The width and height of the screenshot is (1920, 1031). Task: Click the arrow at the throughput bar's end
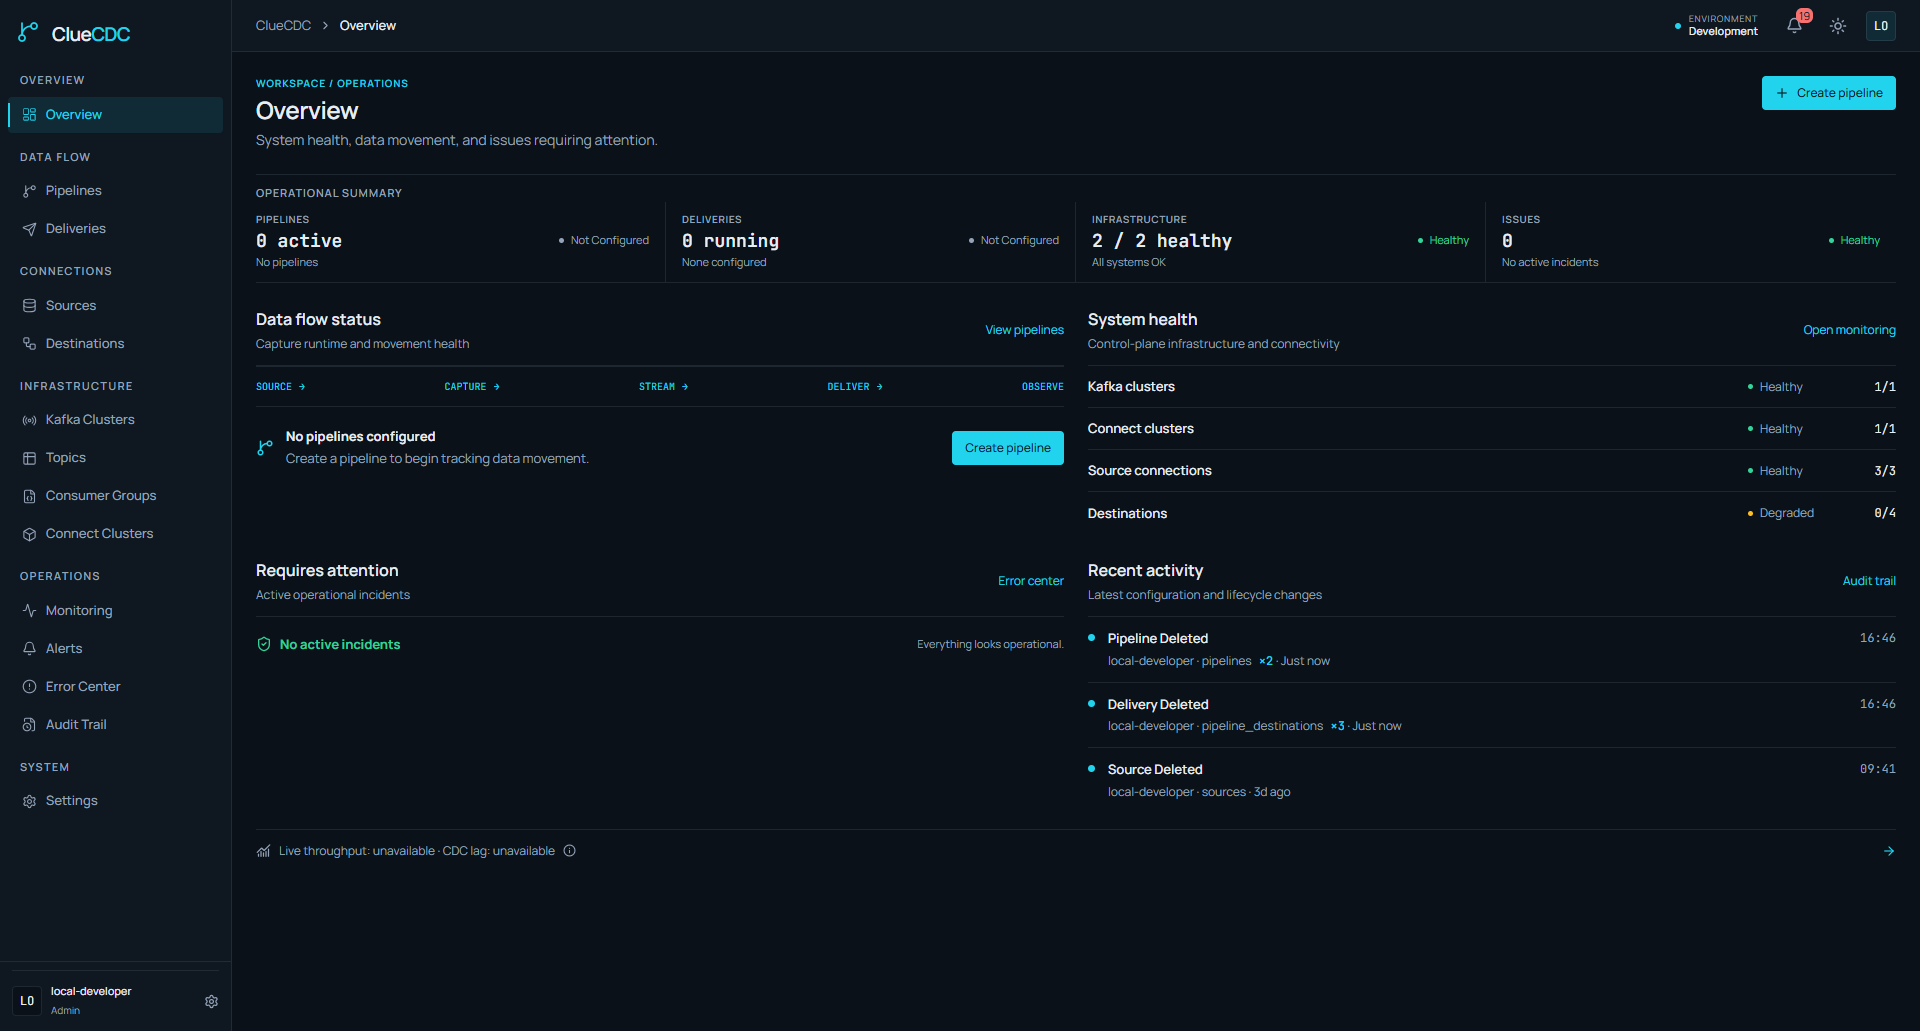tap(1889, 851)
